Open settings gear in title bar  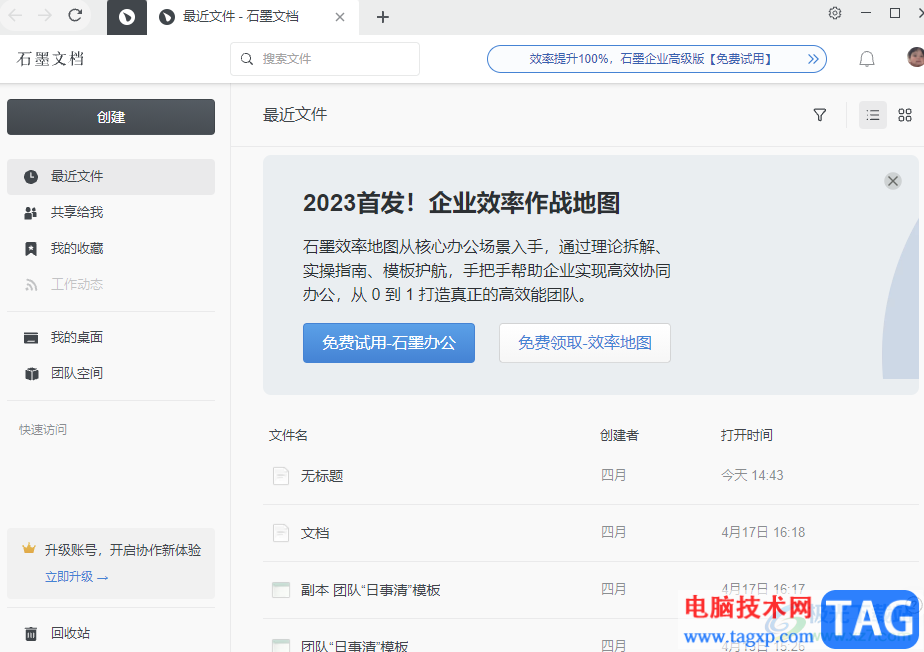pyautogui.click(x=835, y=14)
